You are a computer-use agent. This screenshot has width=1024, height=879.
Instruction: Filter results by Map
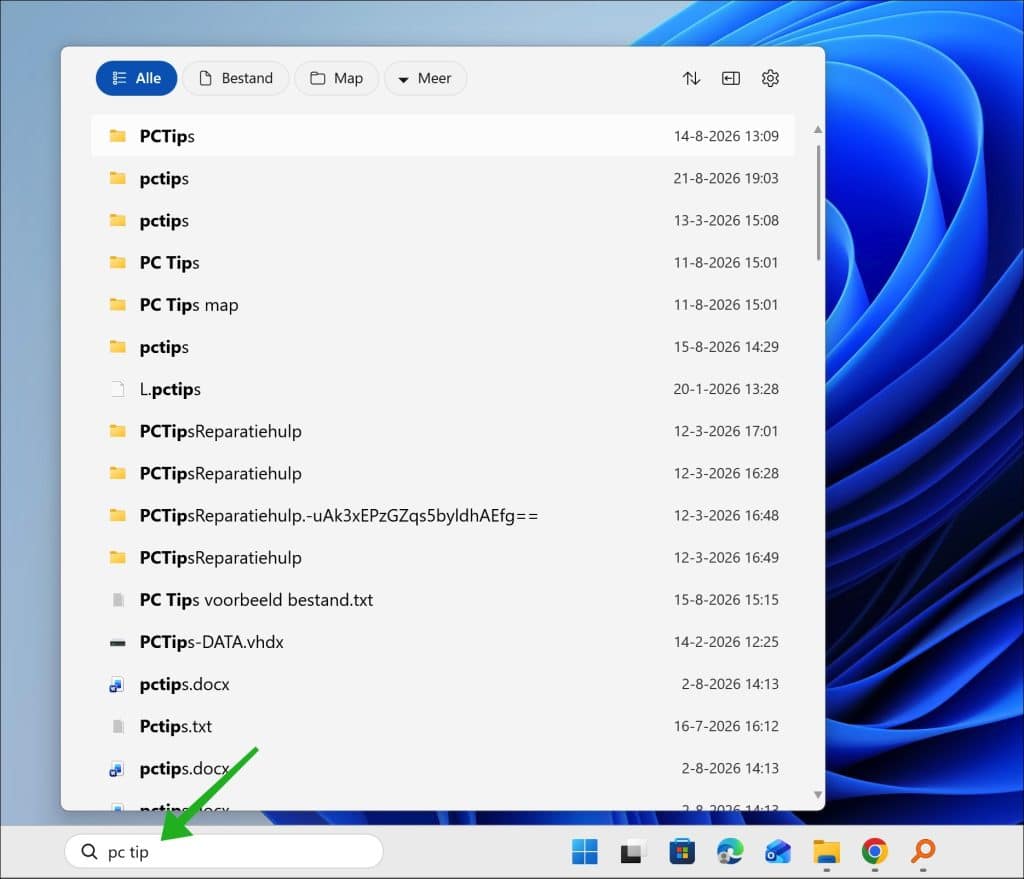click(336, 78)
